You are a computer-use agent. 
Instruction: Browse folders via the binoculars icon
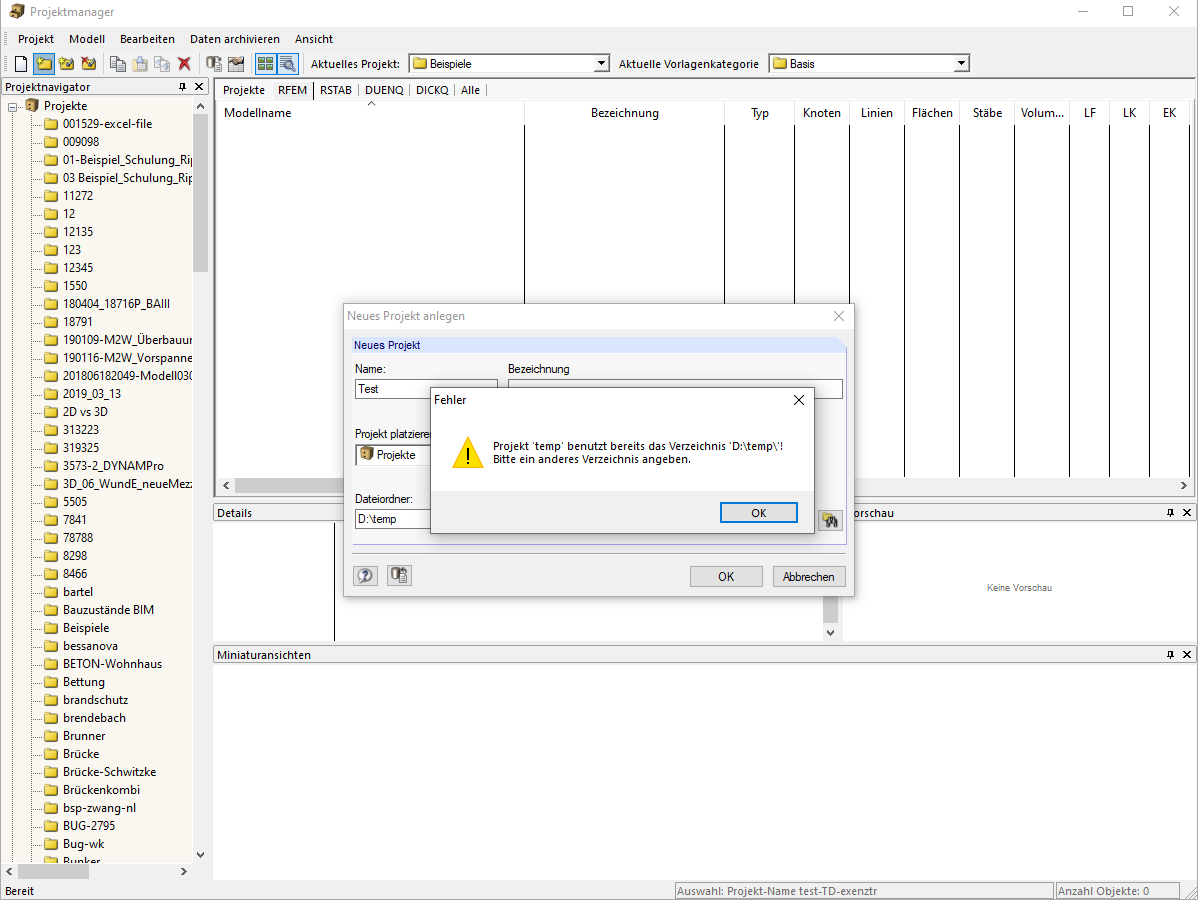click(830, 519)
